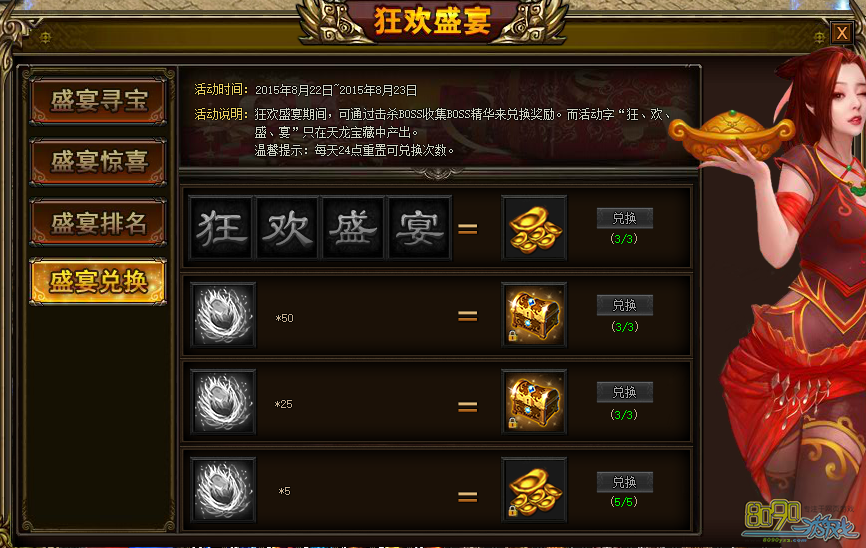Switch to the 盛宴惊喜 tab
The width and height of the screenshot is (866, 548).
pyautogui.click(x=98, y=162)
